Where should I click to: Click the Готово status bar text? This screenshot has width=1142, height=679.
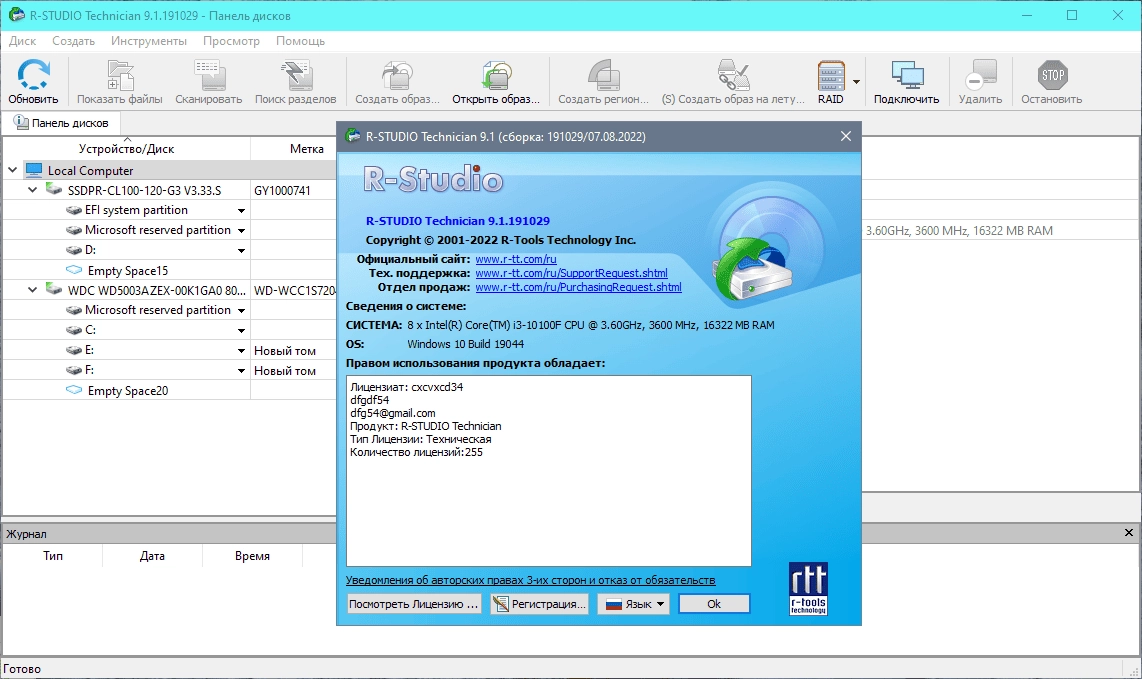click(22, 669)
